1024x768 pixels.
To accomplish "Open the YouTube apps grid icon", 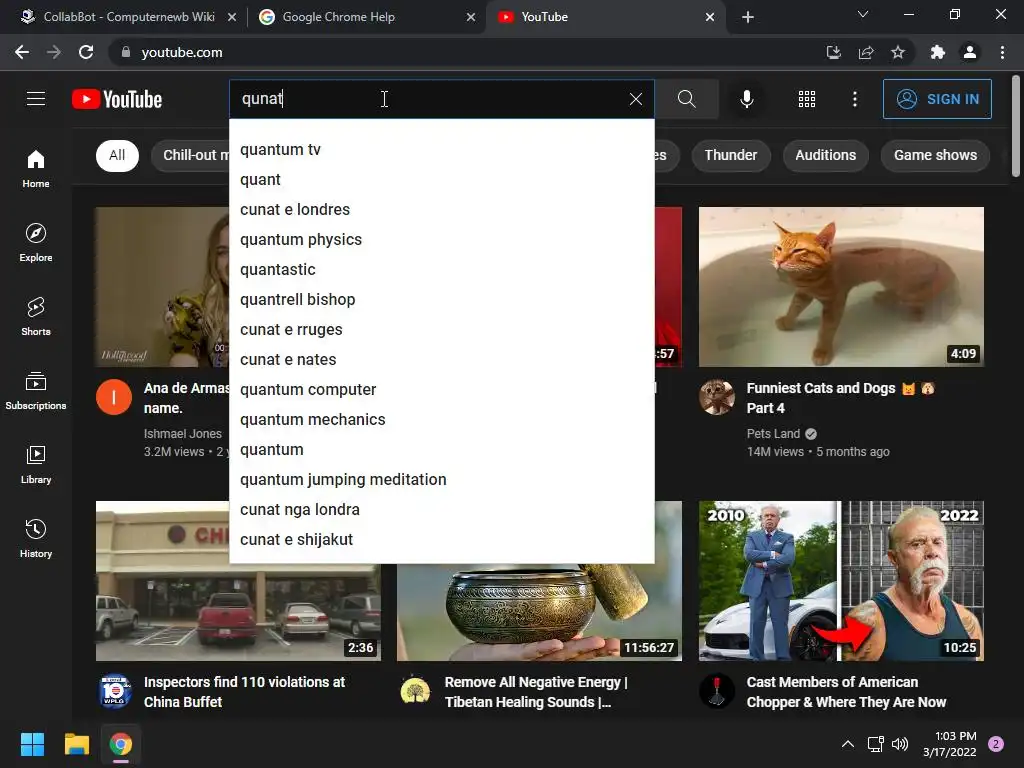I will [x=807, y=99].
